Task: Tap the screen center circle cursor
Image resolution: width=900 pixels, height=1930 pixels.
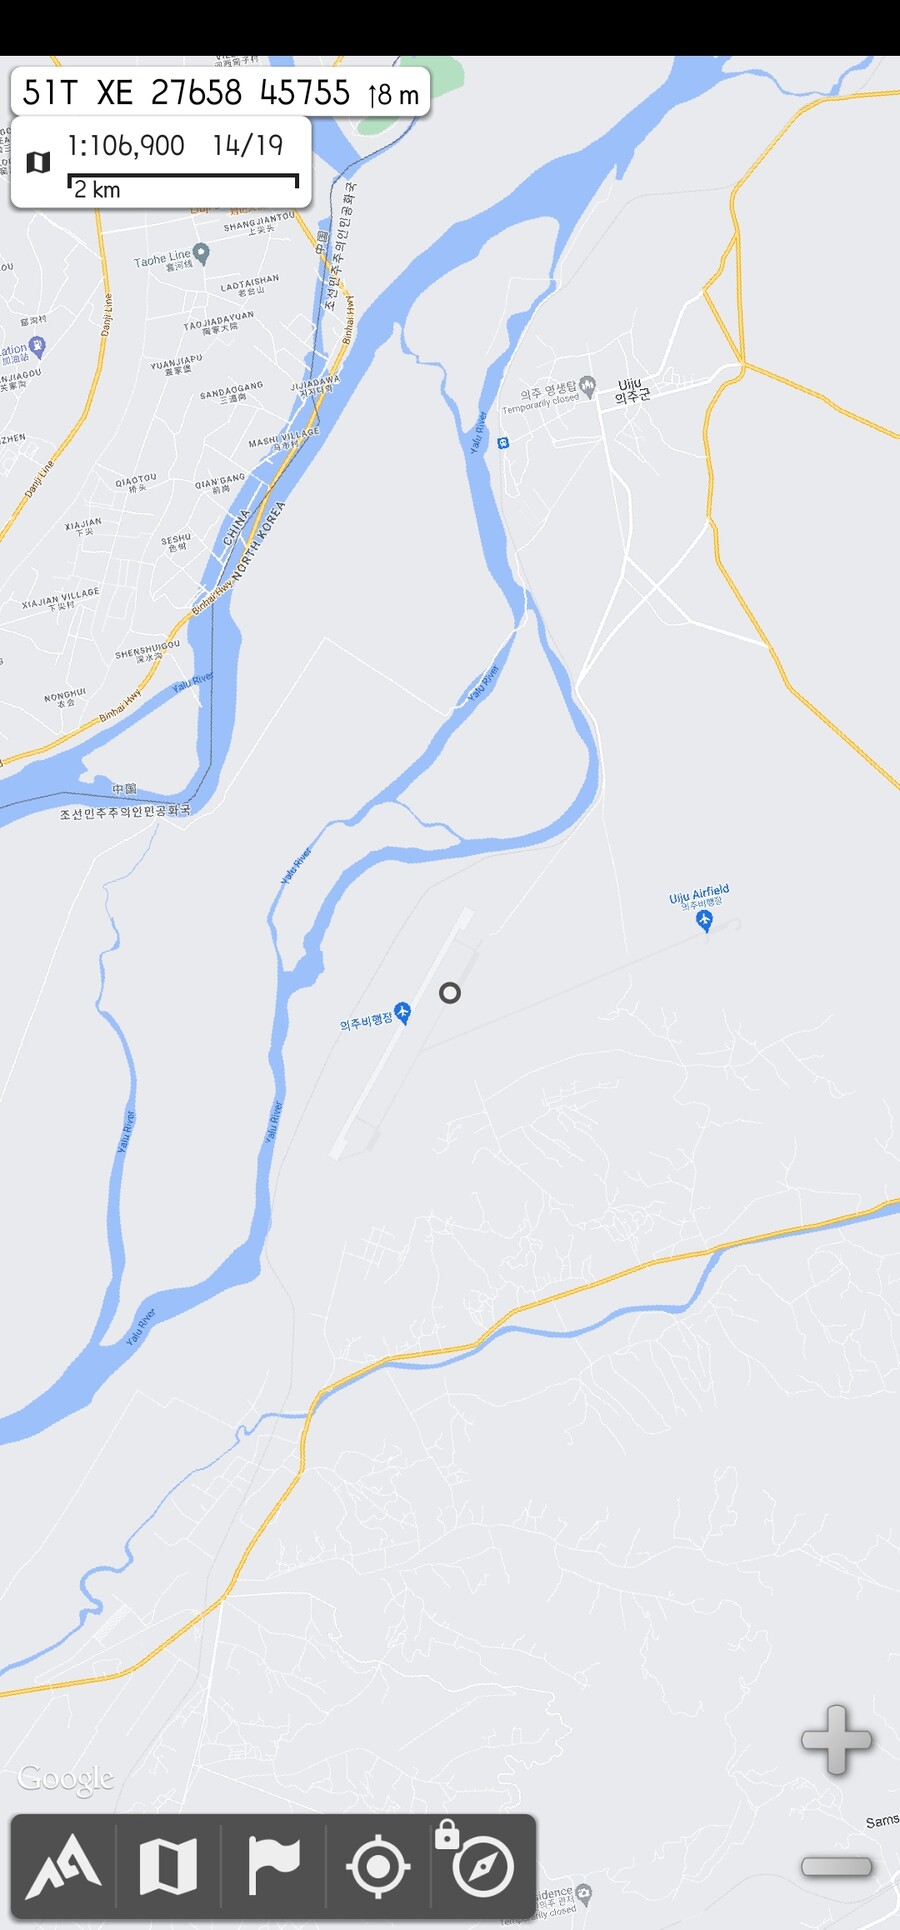Action: (x=450, y=992)
